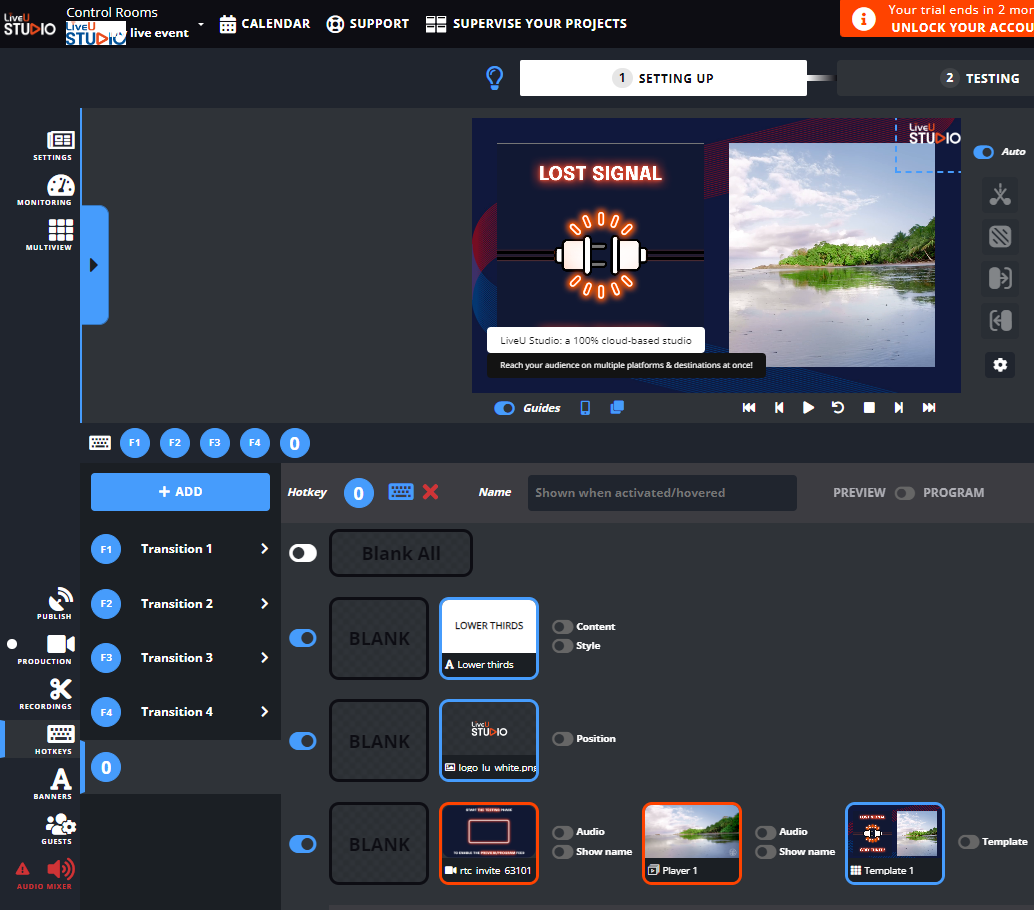1034x910 pixels.
Task: Expand Transition 4 chevron
Action: tap(264, 712)
